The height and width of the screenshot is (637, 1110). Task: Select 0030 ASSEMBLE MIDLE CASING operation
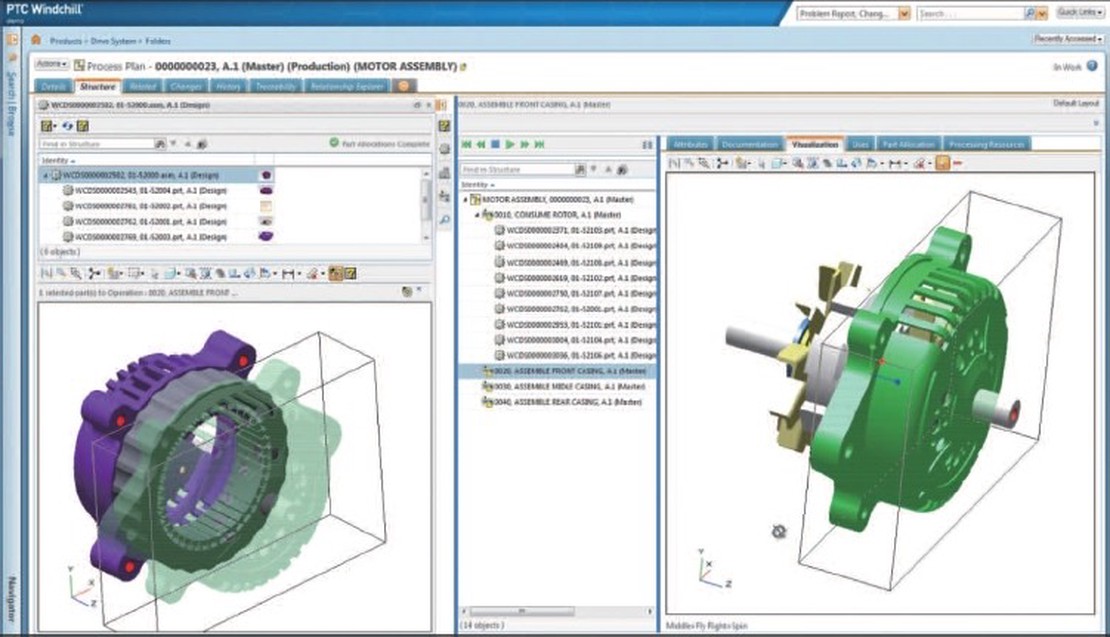coord(559,386)
